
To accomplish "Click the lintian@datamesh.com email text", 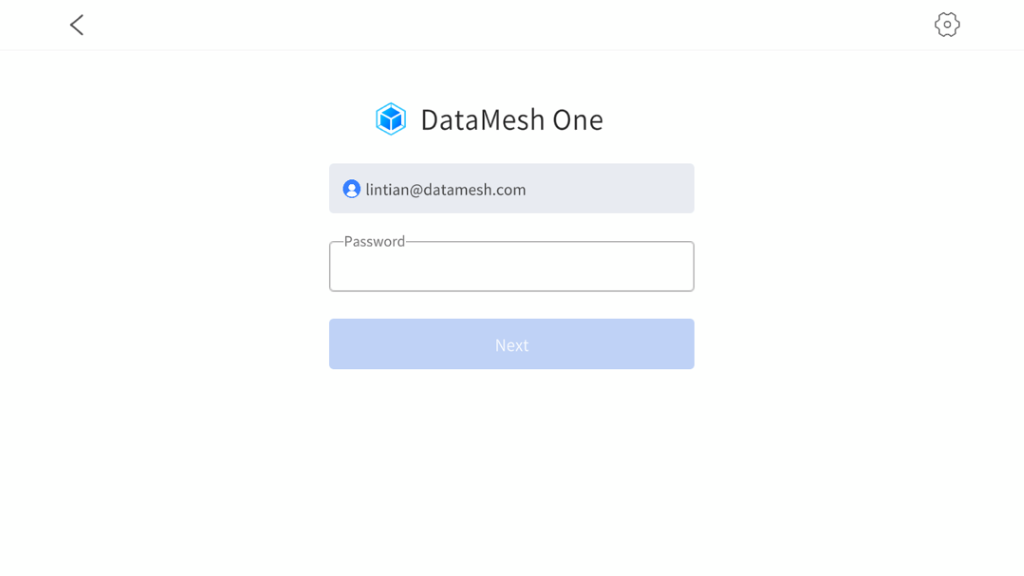I will click(445, 189).
